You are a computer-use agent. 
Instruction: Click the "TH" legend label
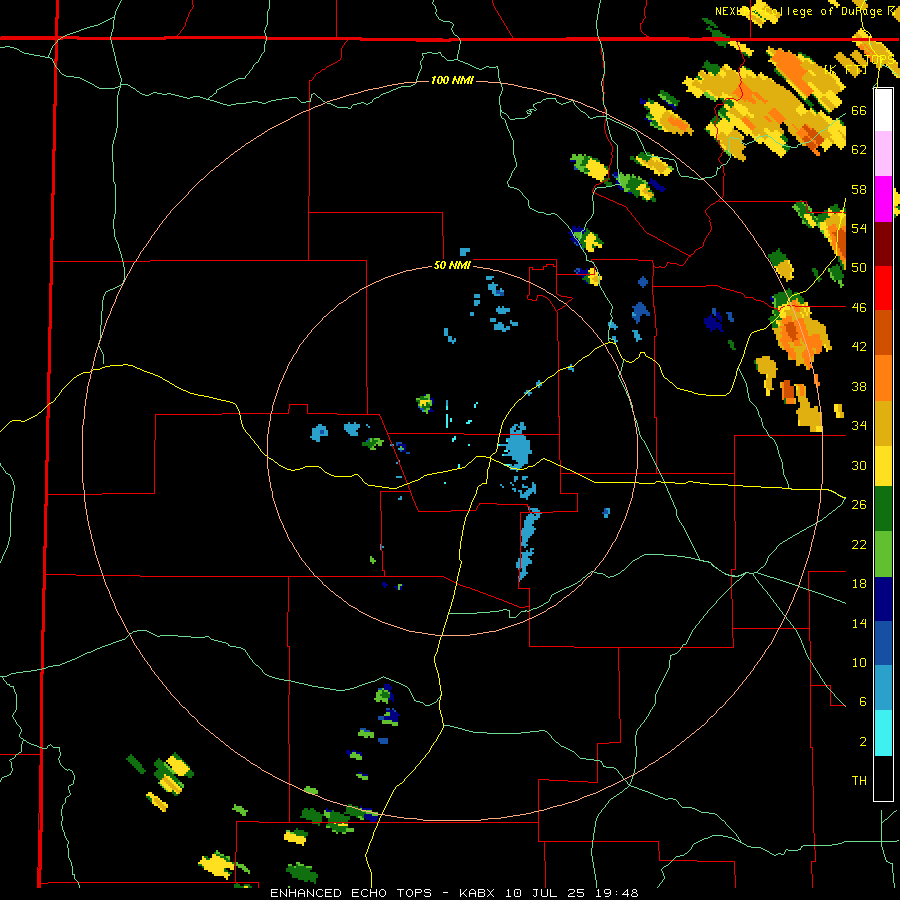859,781
